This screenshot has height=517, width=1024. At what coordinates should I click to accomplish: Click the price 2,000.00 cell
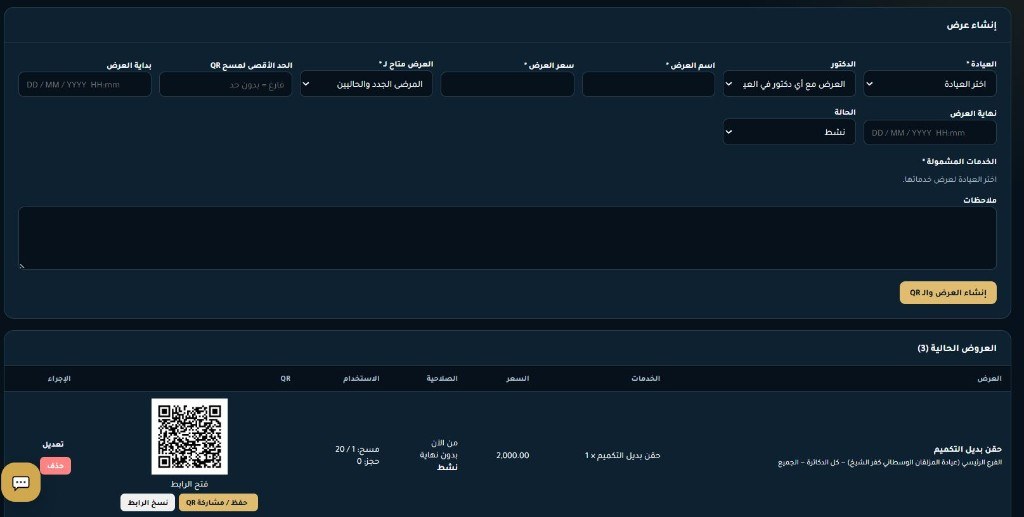(513, 456)
